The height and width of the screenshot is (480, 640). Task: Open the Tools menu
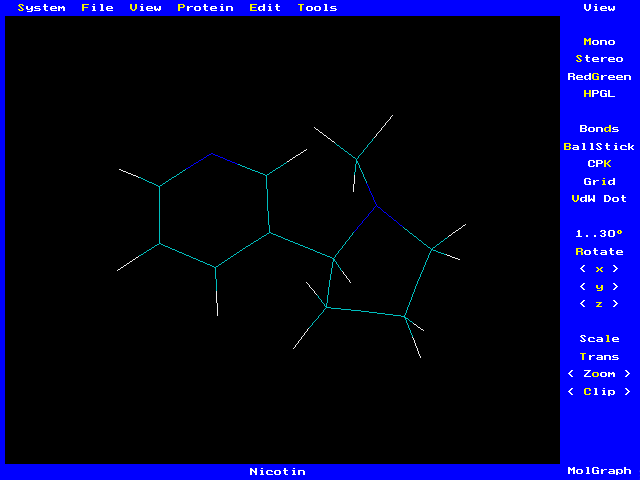[x=317, y=8]
